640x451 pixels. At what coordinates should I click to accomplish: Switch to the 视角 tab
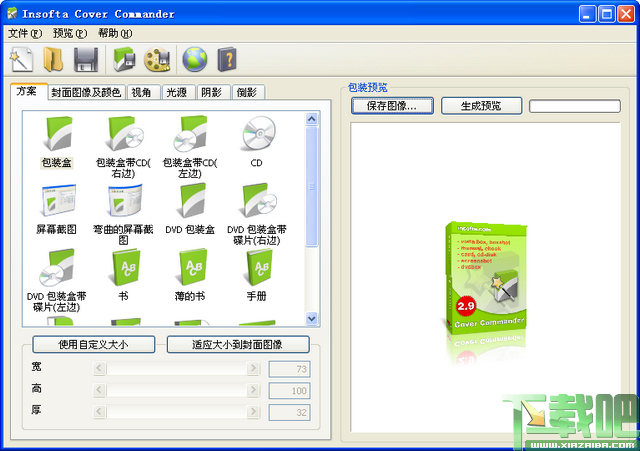142,93
